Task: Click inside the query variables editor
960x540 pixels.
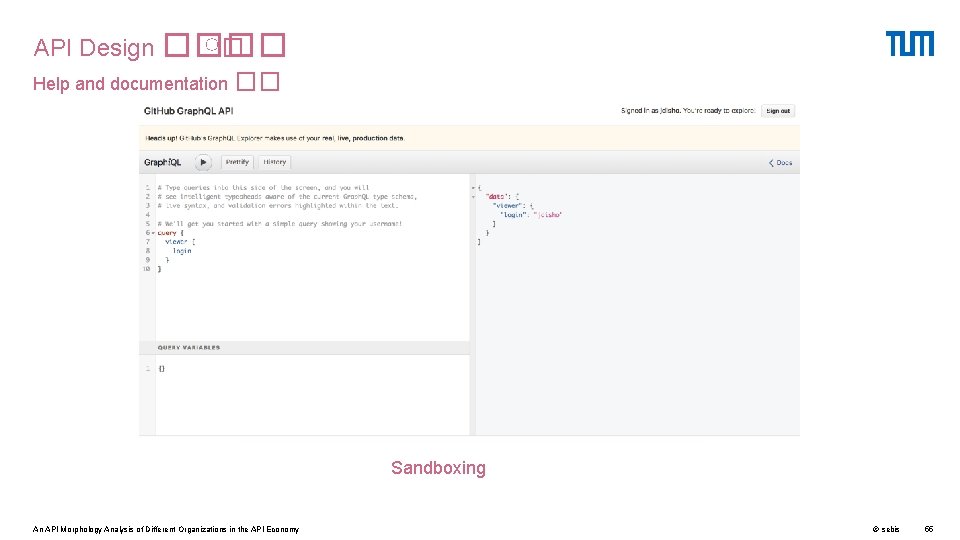Action: 312,395
